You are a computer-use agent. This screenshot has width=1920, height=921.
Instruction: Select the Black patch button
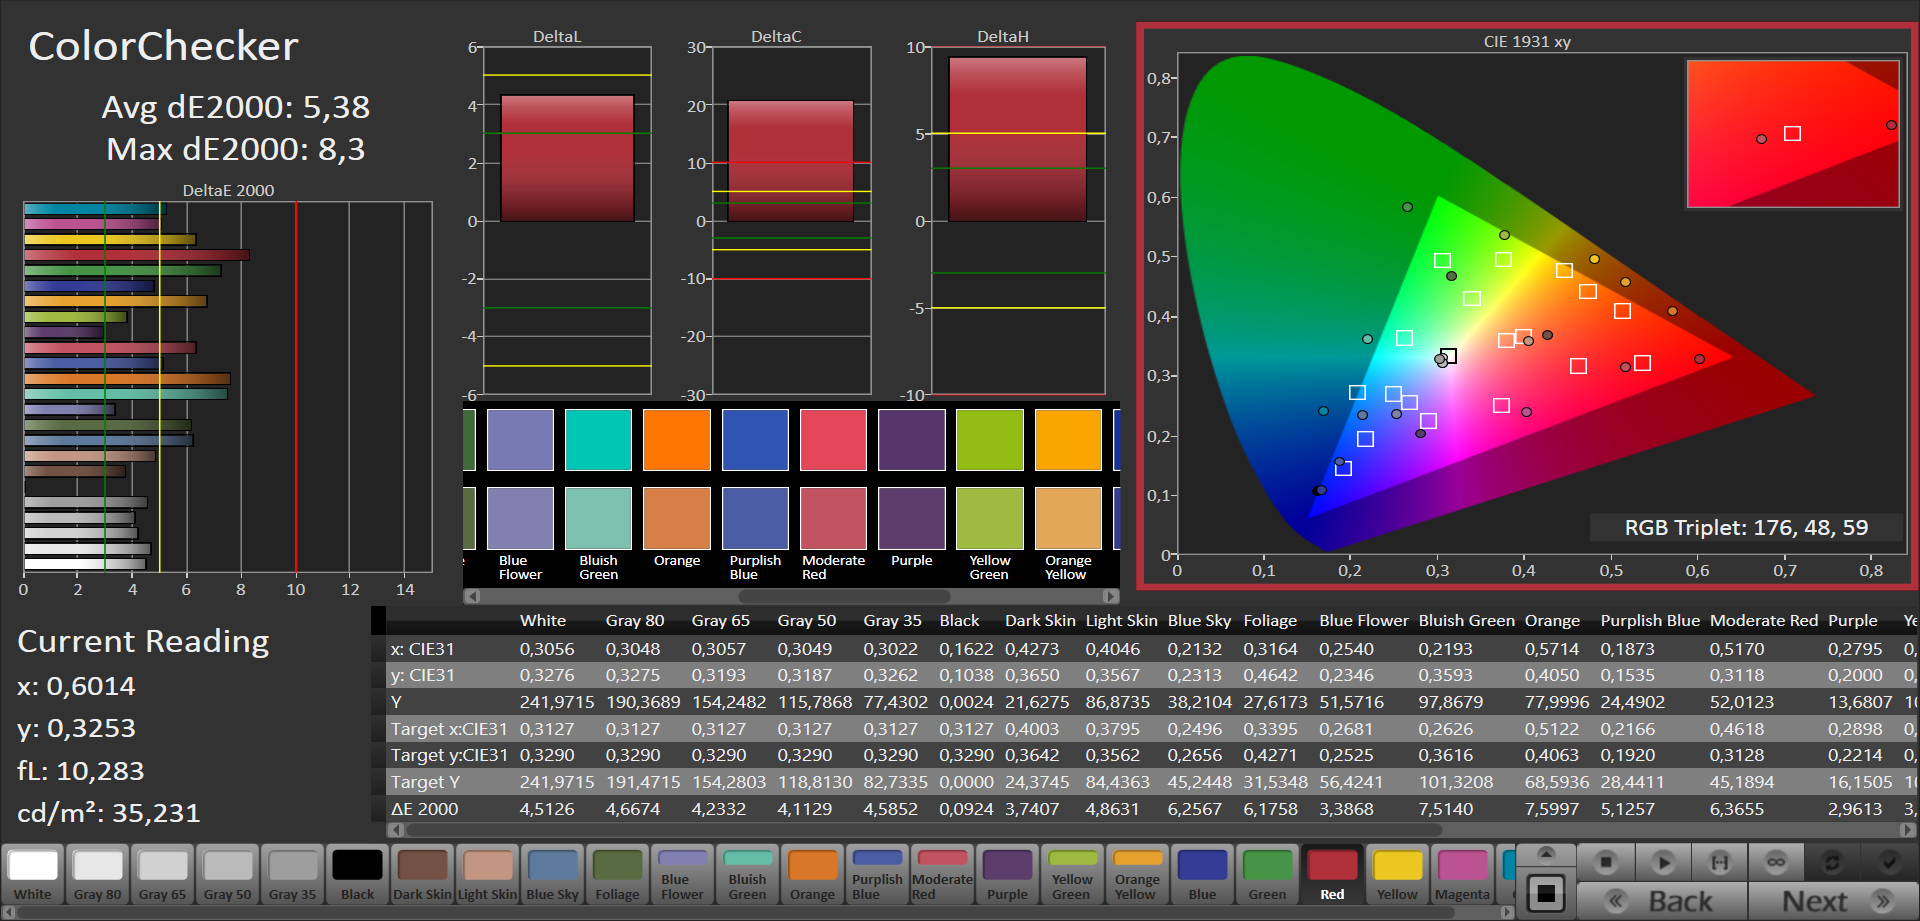(x=358, y=875)
